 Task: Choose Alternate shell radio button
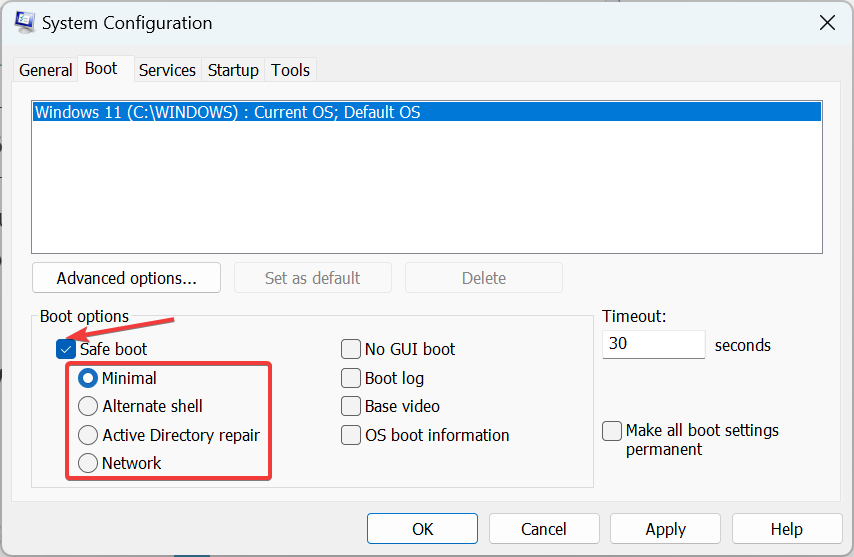(88, 406)
